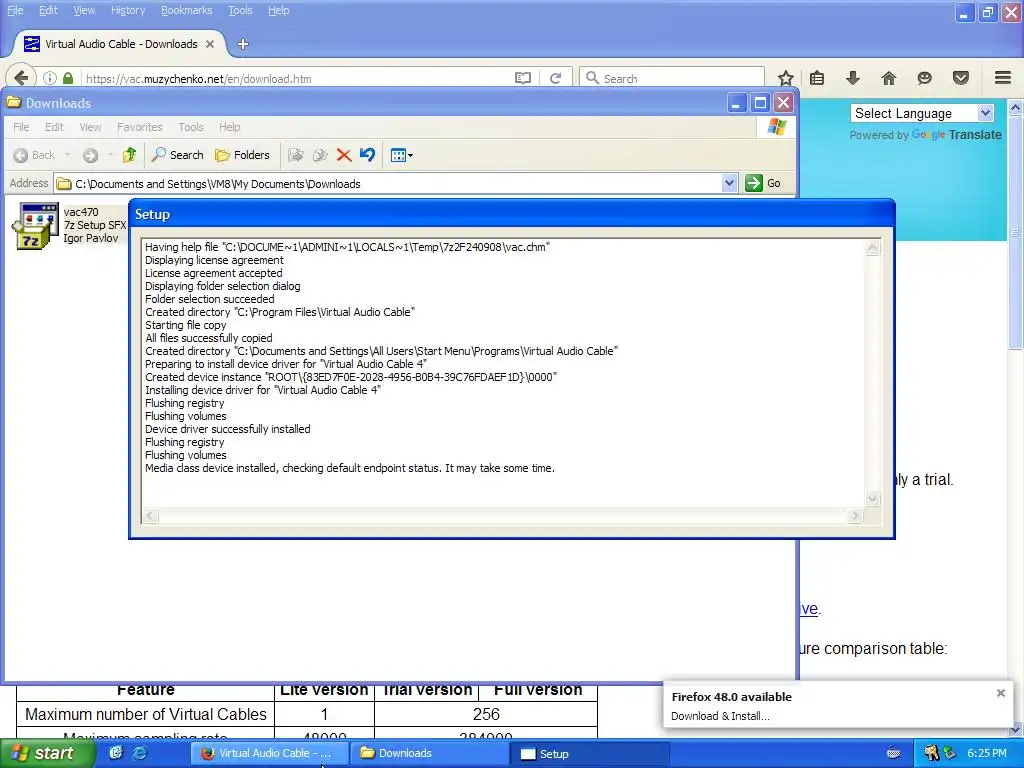Open Explorer Favorites menu

pyautogui.click(x=140, y=127)
